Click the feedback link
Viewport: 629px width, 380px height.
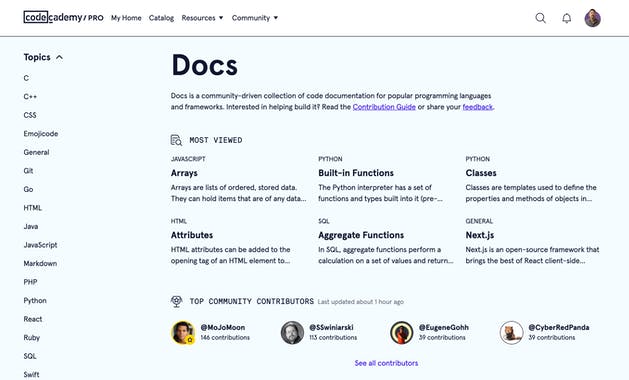[477, 107]
